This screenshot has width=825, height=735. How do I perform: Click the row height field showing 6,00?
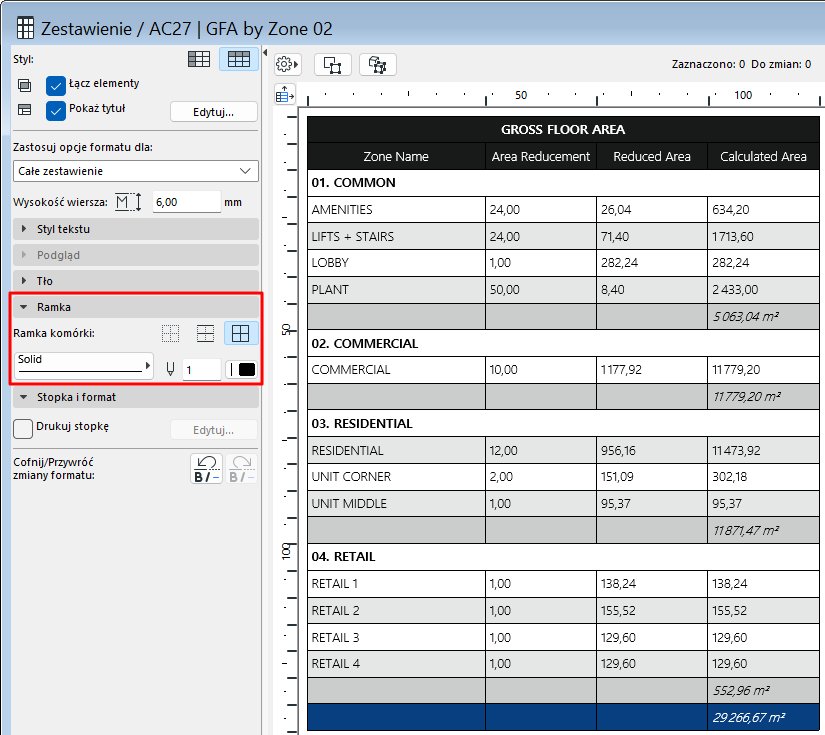pos(186,202)
